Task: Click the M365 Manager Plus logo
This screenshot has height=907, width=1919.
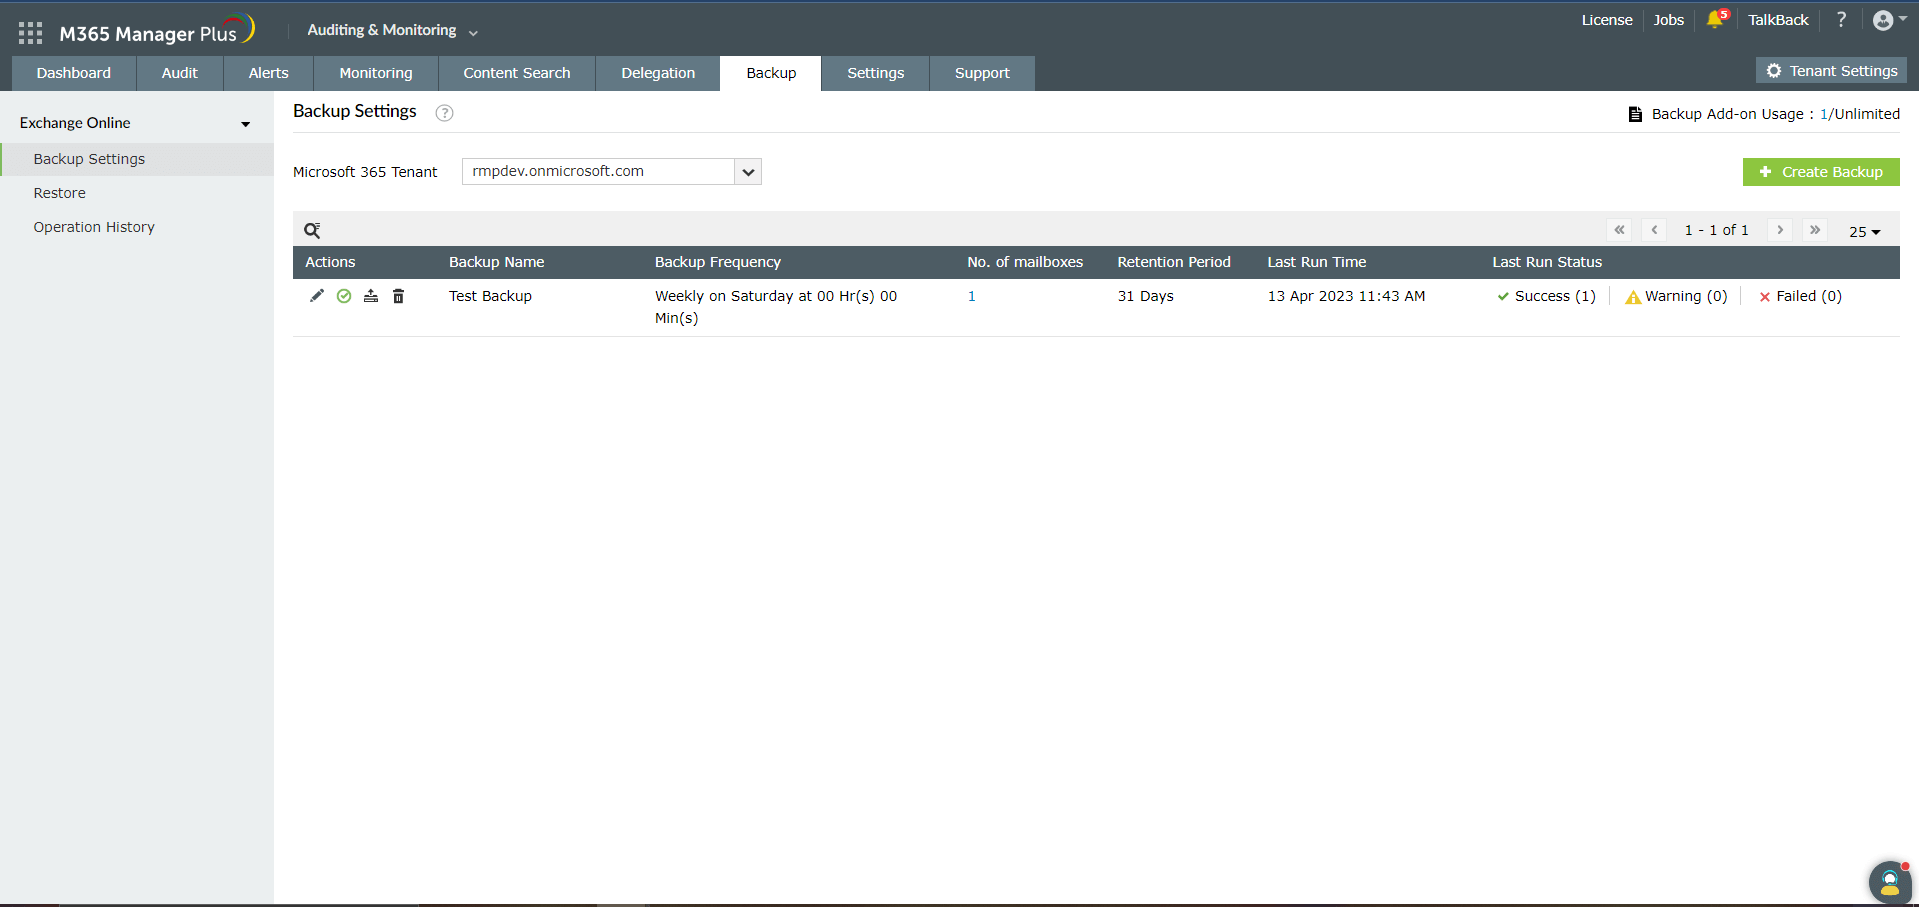Action: click(157, 31)
